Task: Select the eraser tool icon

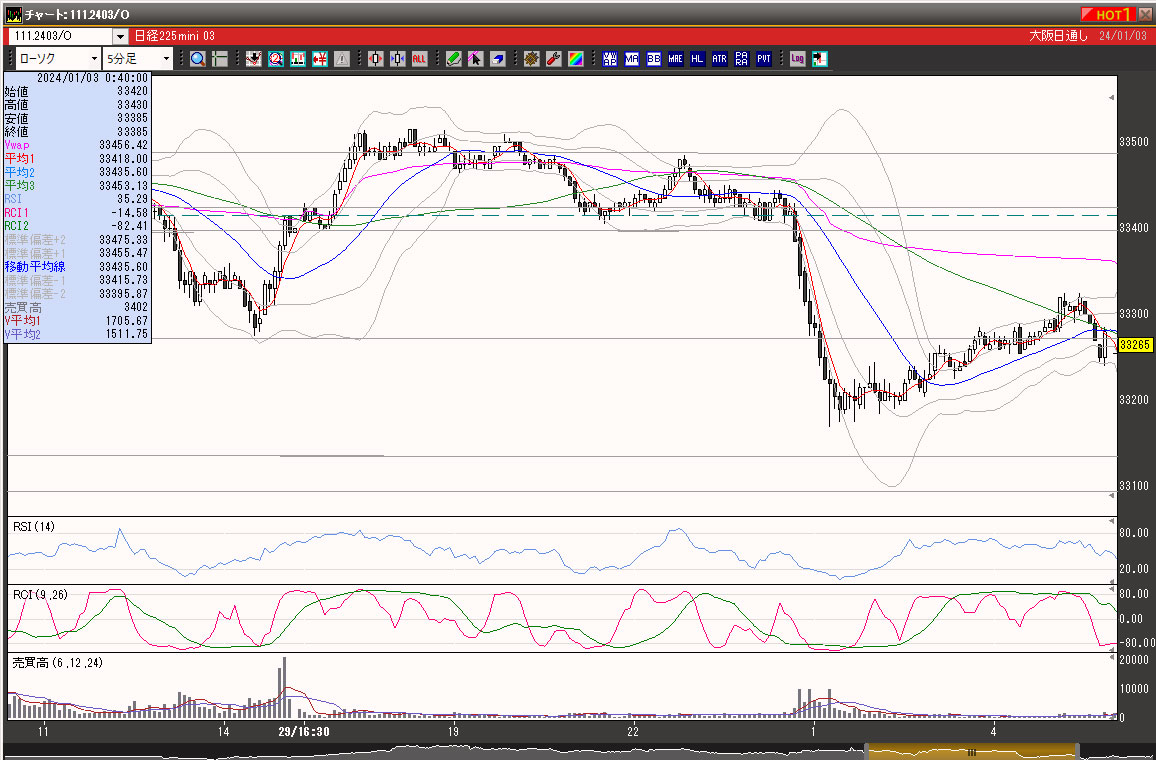Action: point(498,59)
